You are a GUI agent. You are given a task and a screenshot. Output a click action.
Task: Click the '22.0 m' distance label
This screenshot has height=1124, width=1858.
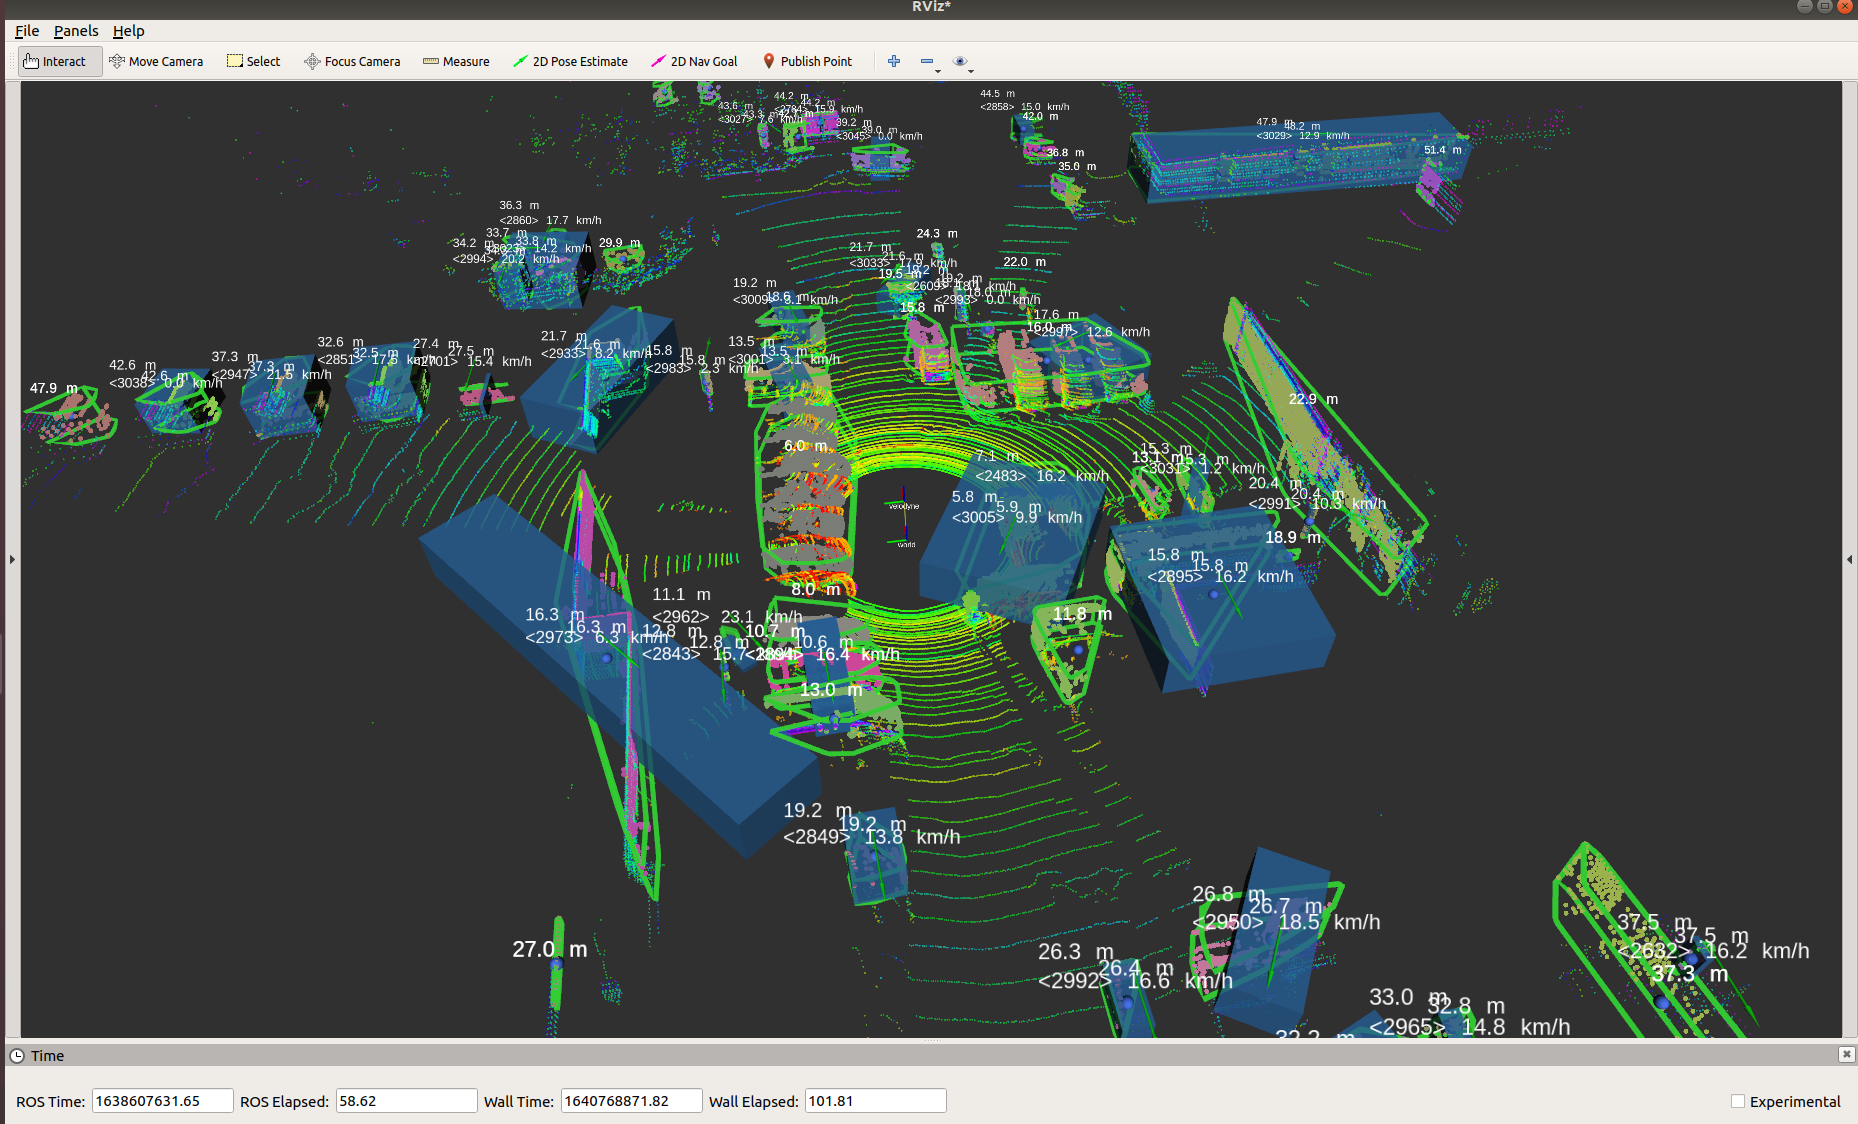click(1024, 262)
